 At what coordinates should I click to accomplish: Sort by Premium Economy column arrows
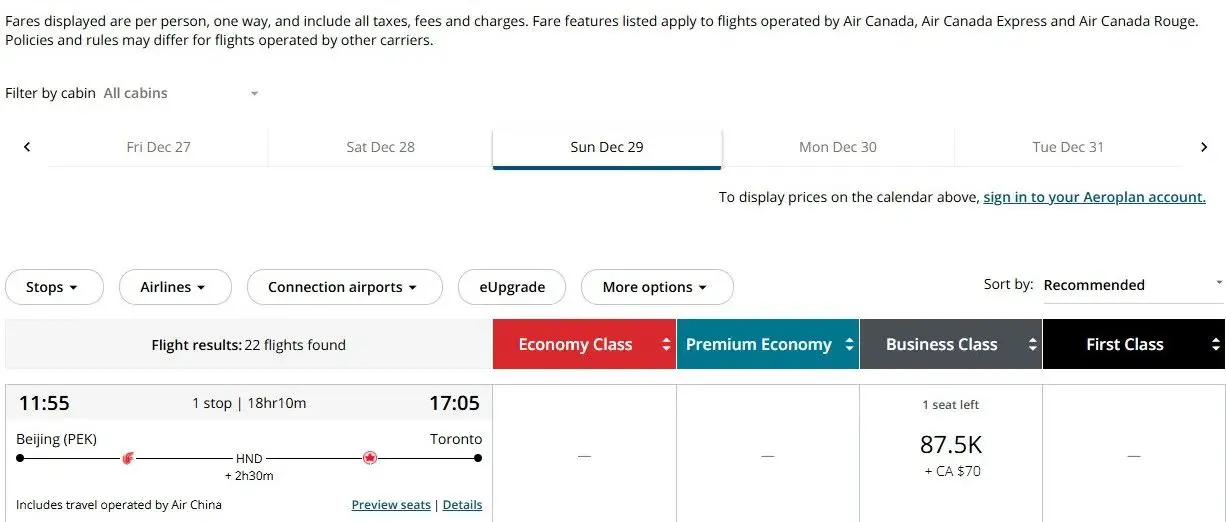[x=849, y=345]
